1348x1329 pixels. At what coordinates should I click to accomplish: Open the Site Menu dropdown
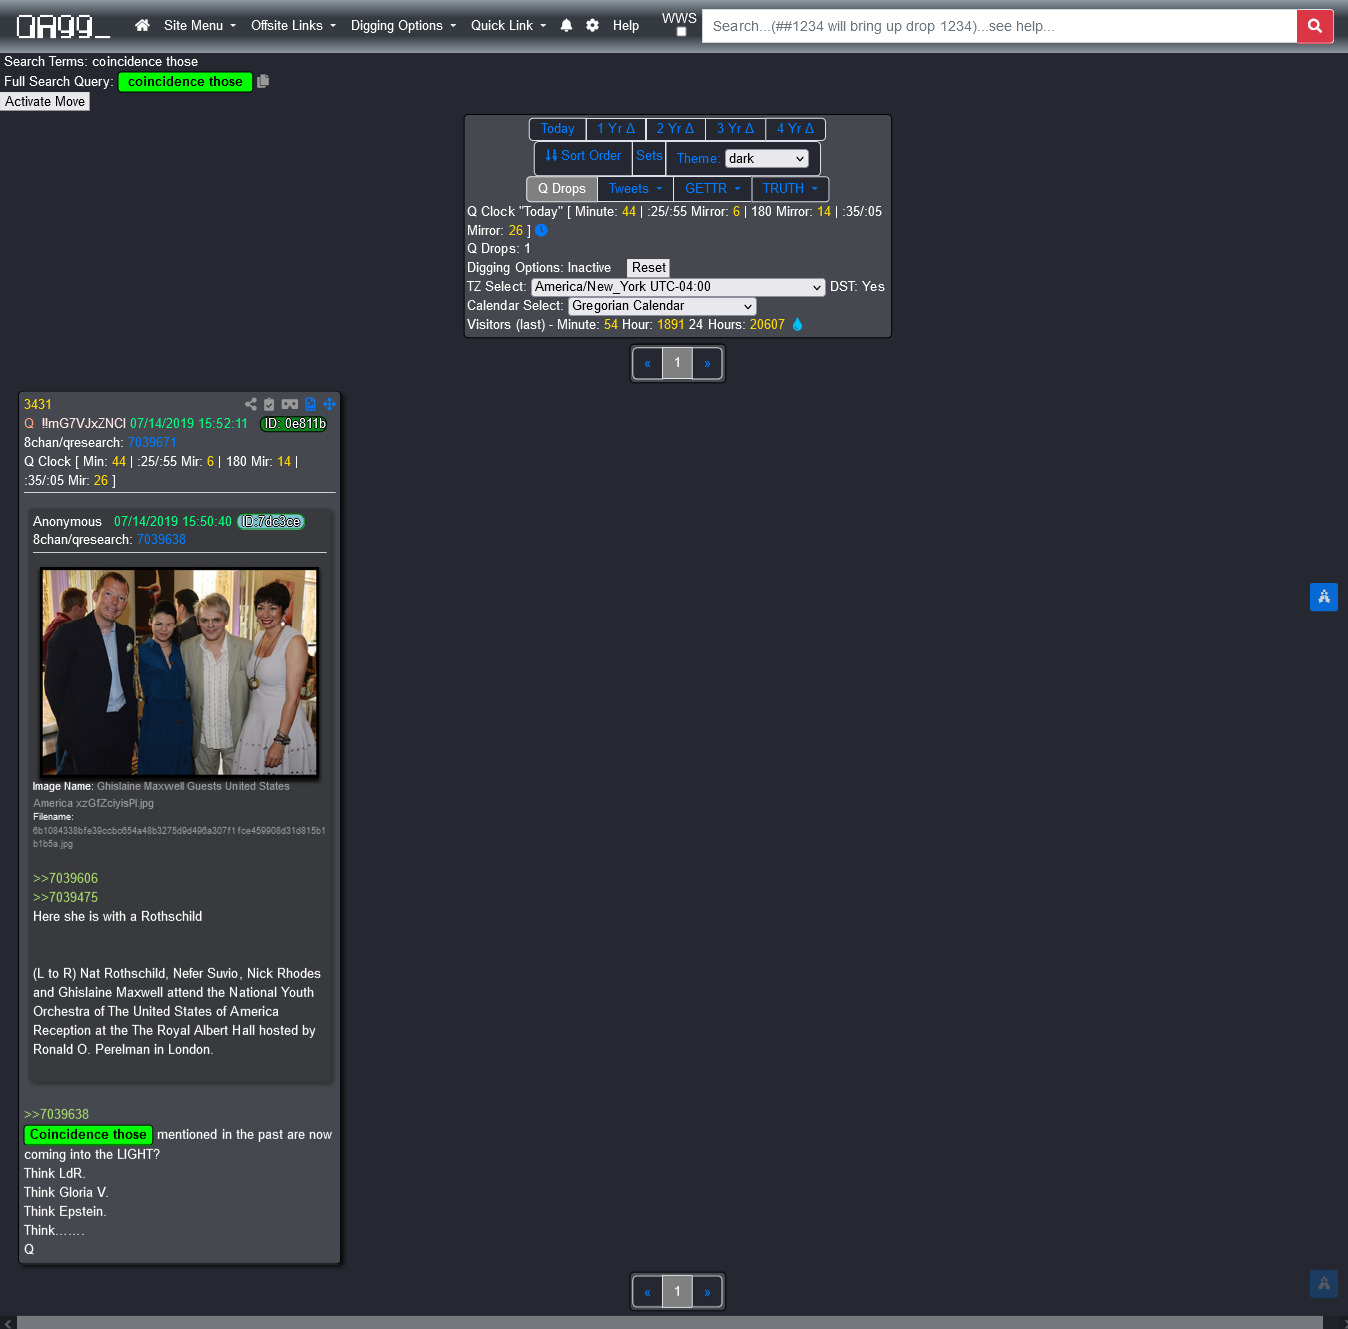[x=200, y=26]
